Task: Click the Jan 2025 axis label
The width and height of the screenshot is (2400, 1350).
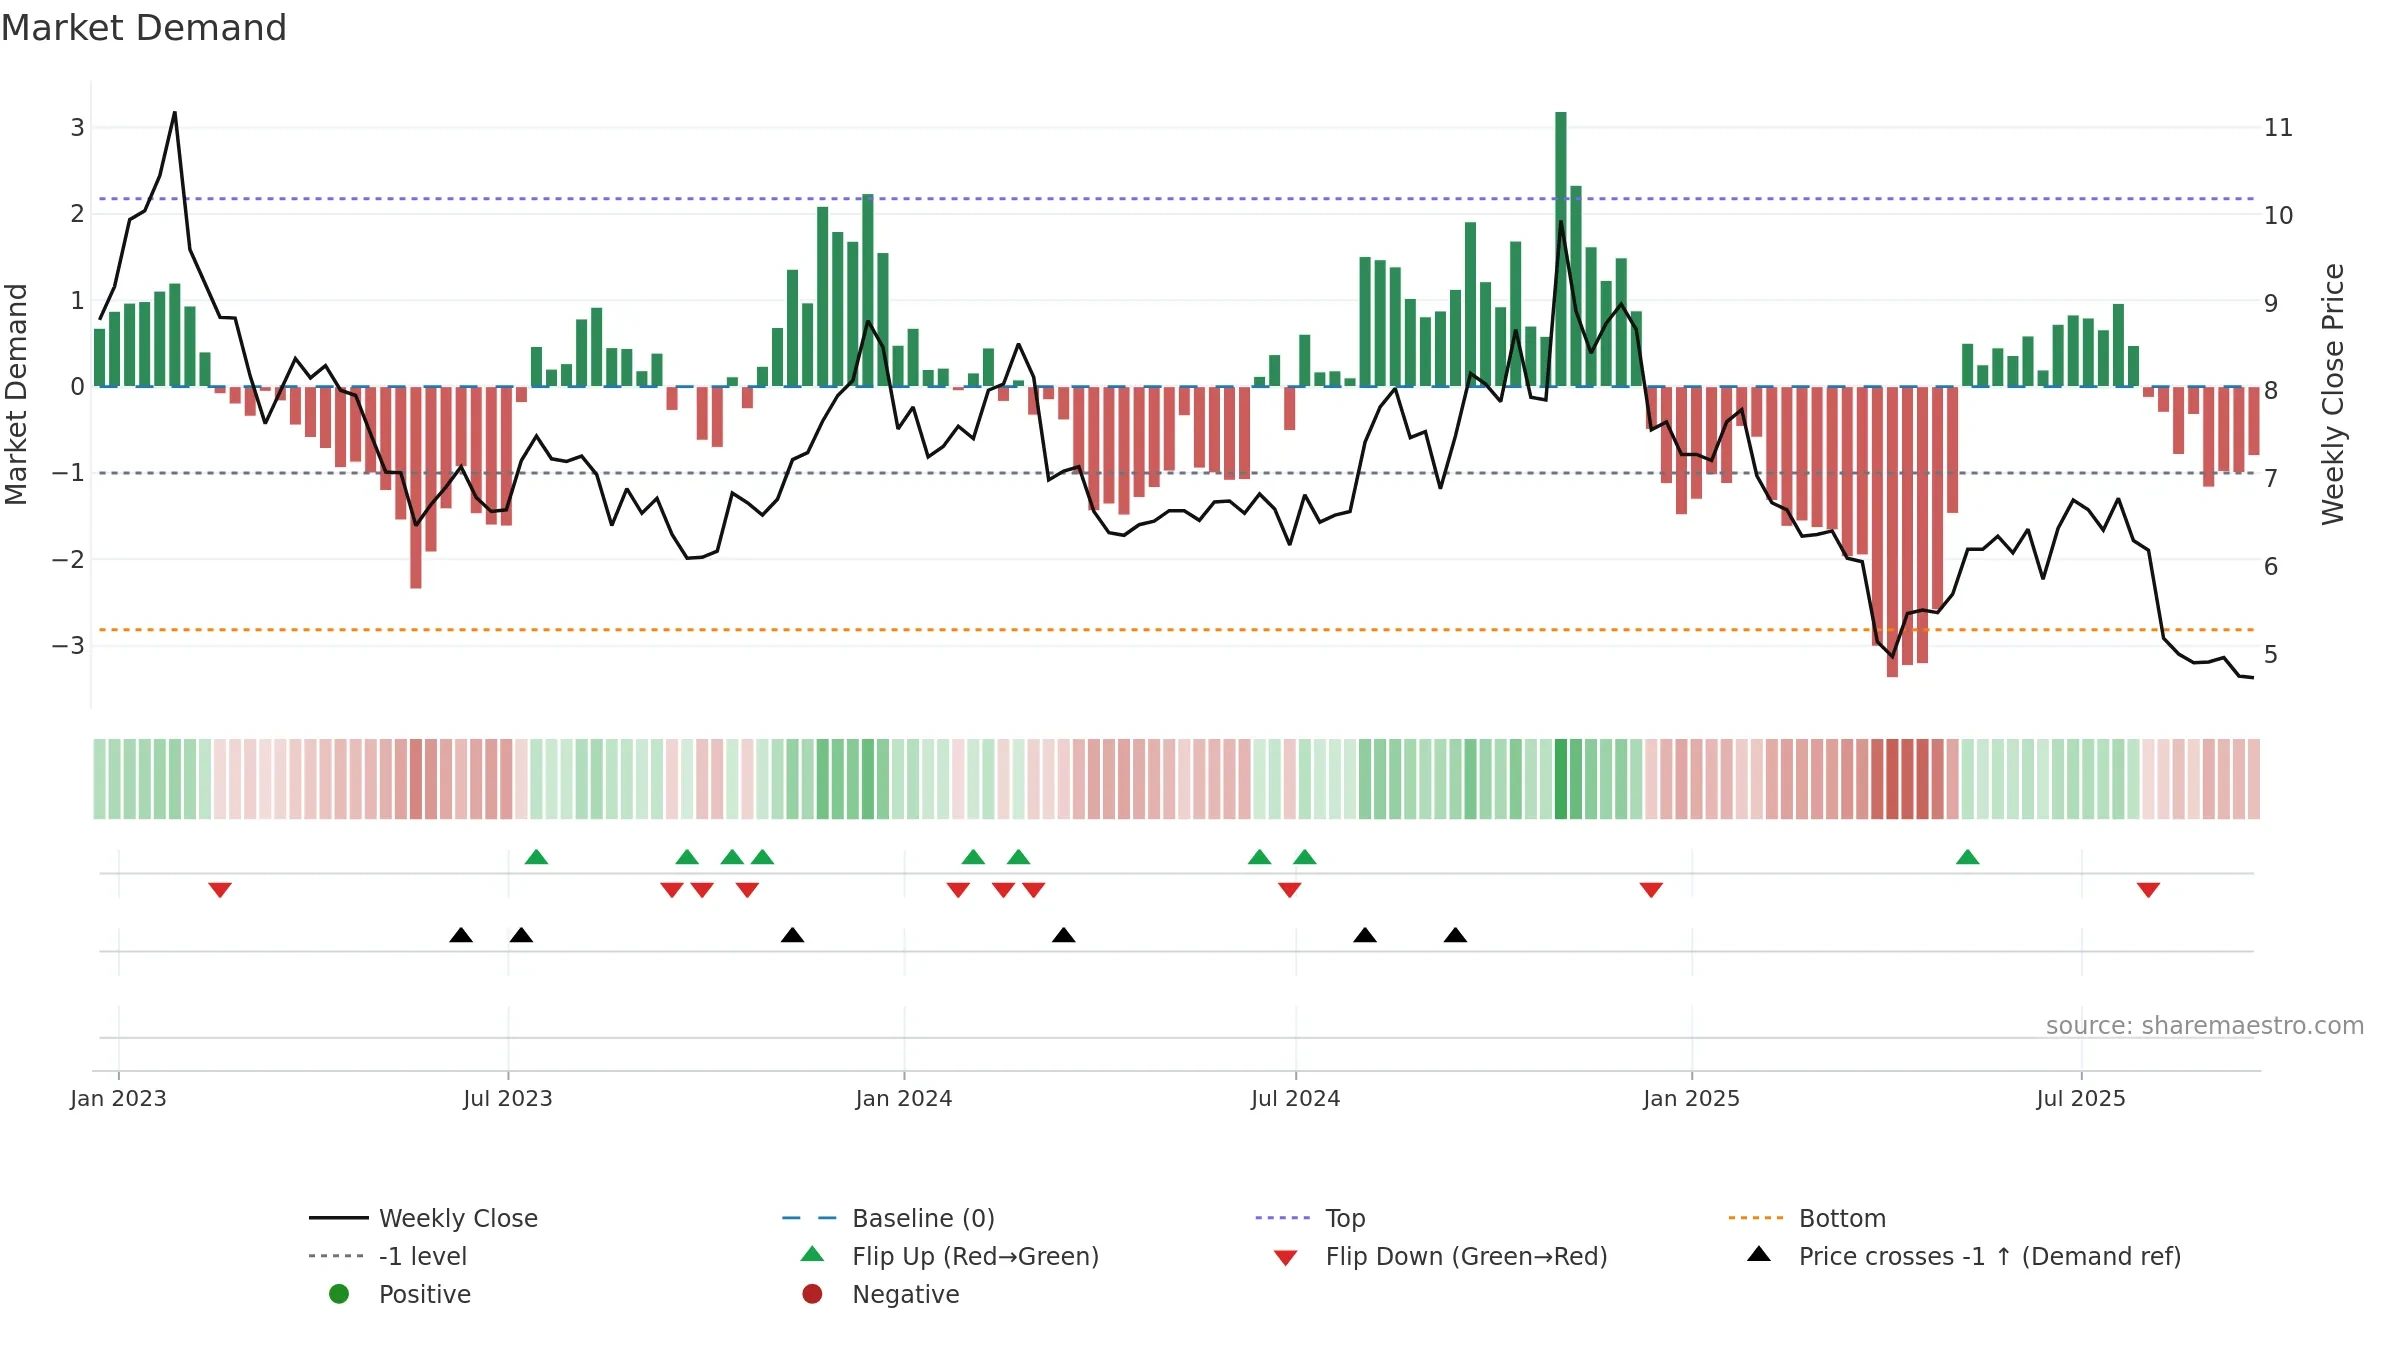Action: coord(1692,1098)
